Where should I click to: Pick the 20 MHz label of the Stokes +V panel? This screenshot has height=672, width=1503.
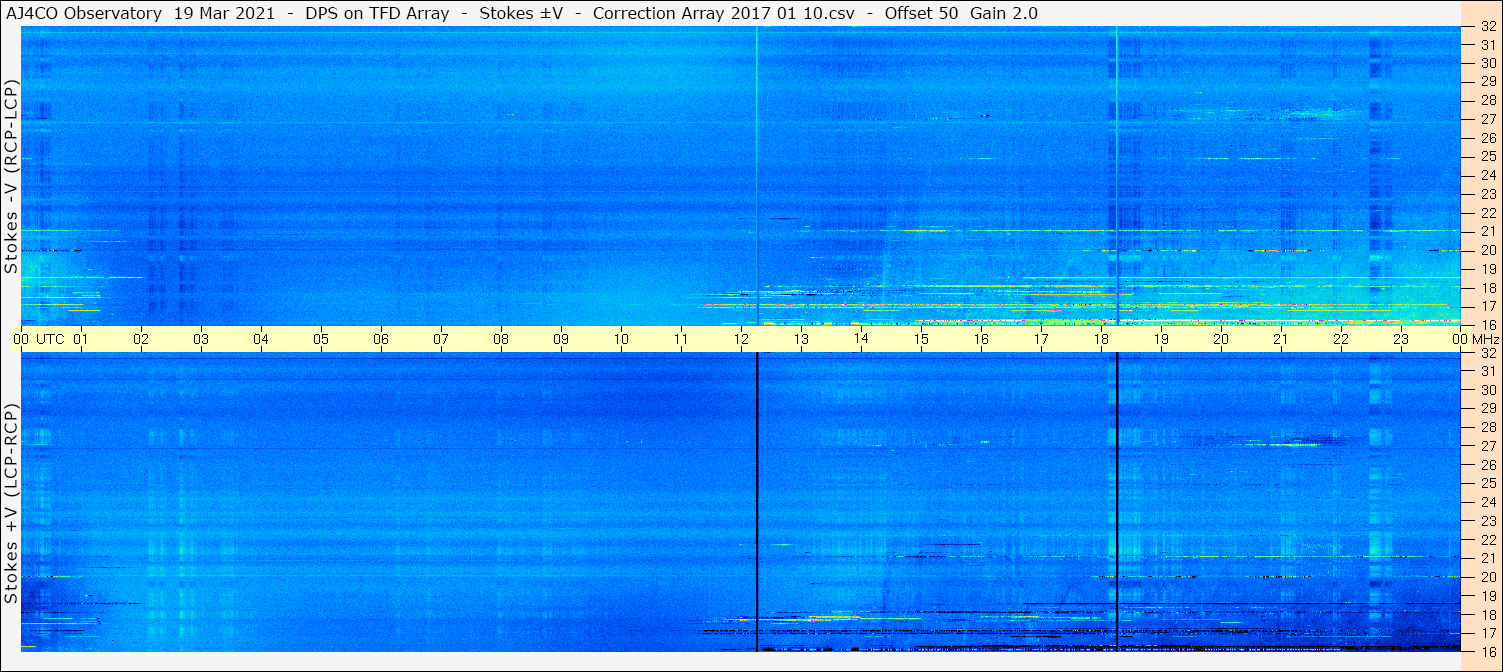(x=1487, y=577)
